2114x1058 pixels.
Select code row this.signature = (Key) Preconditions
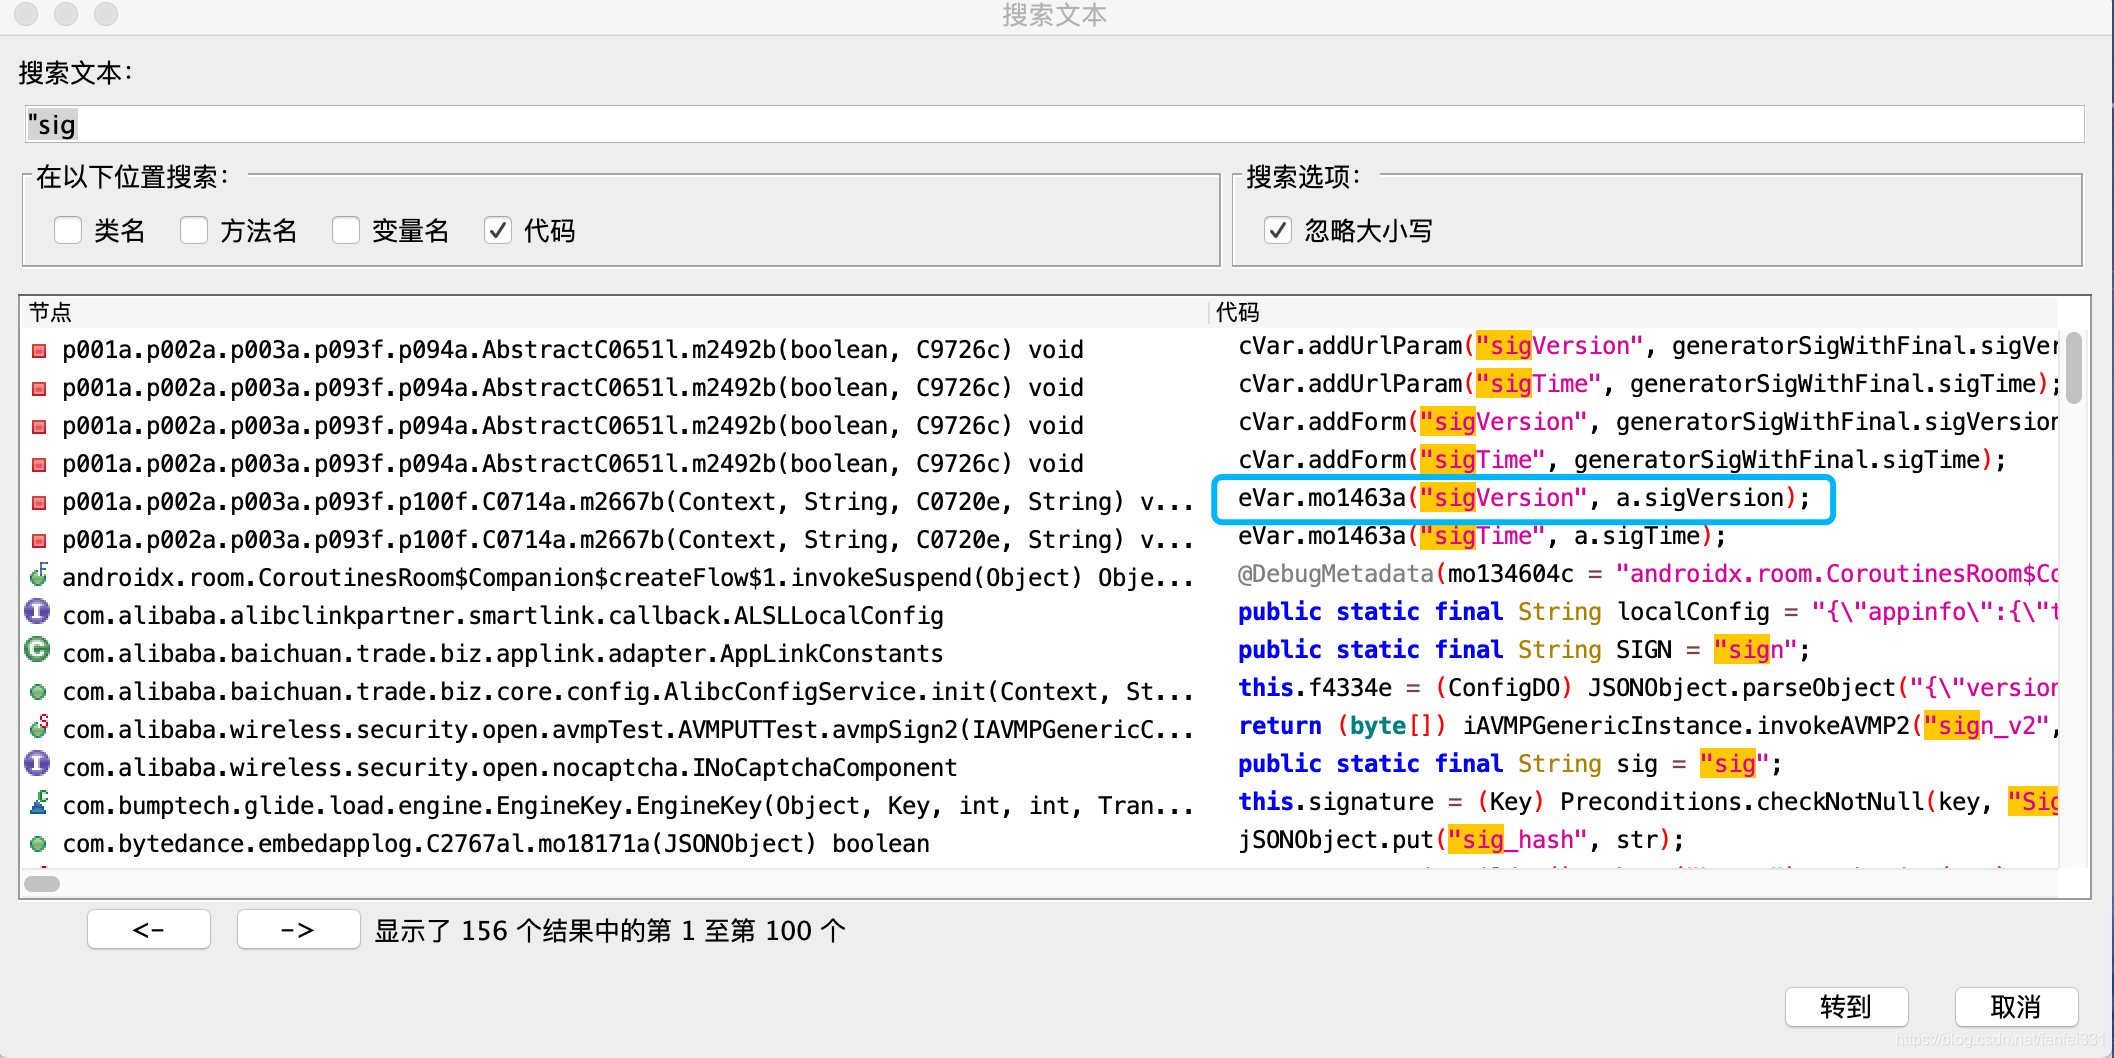tap(1647, 802)
